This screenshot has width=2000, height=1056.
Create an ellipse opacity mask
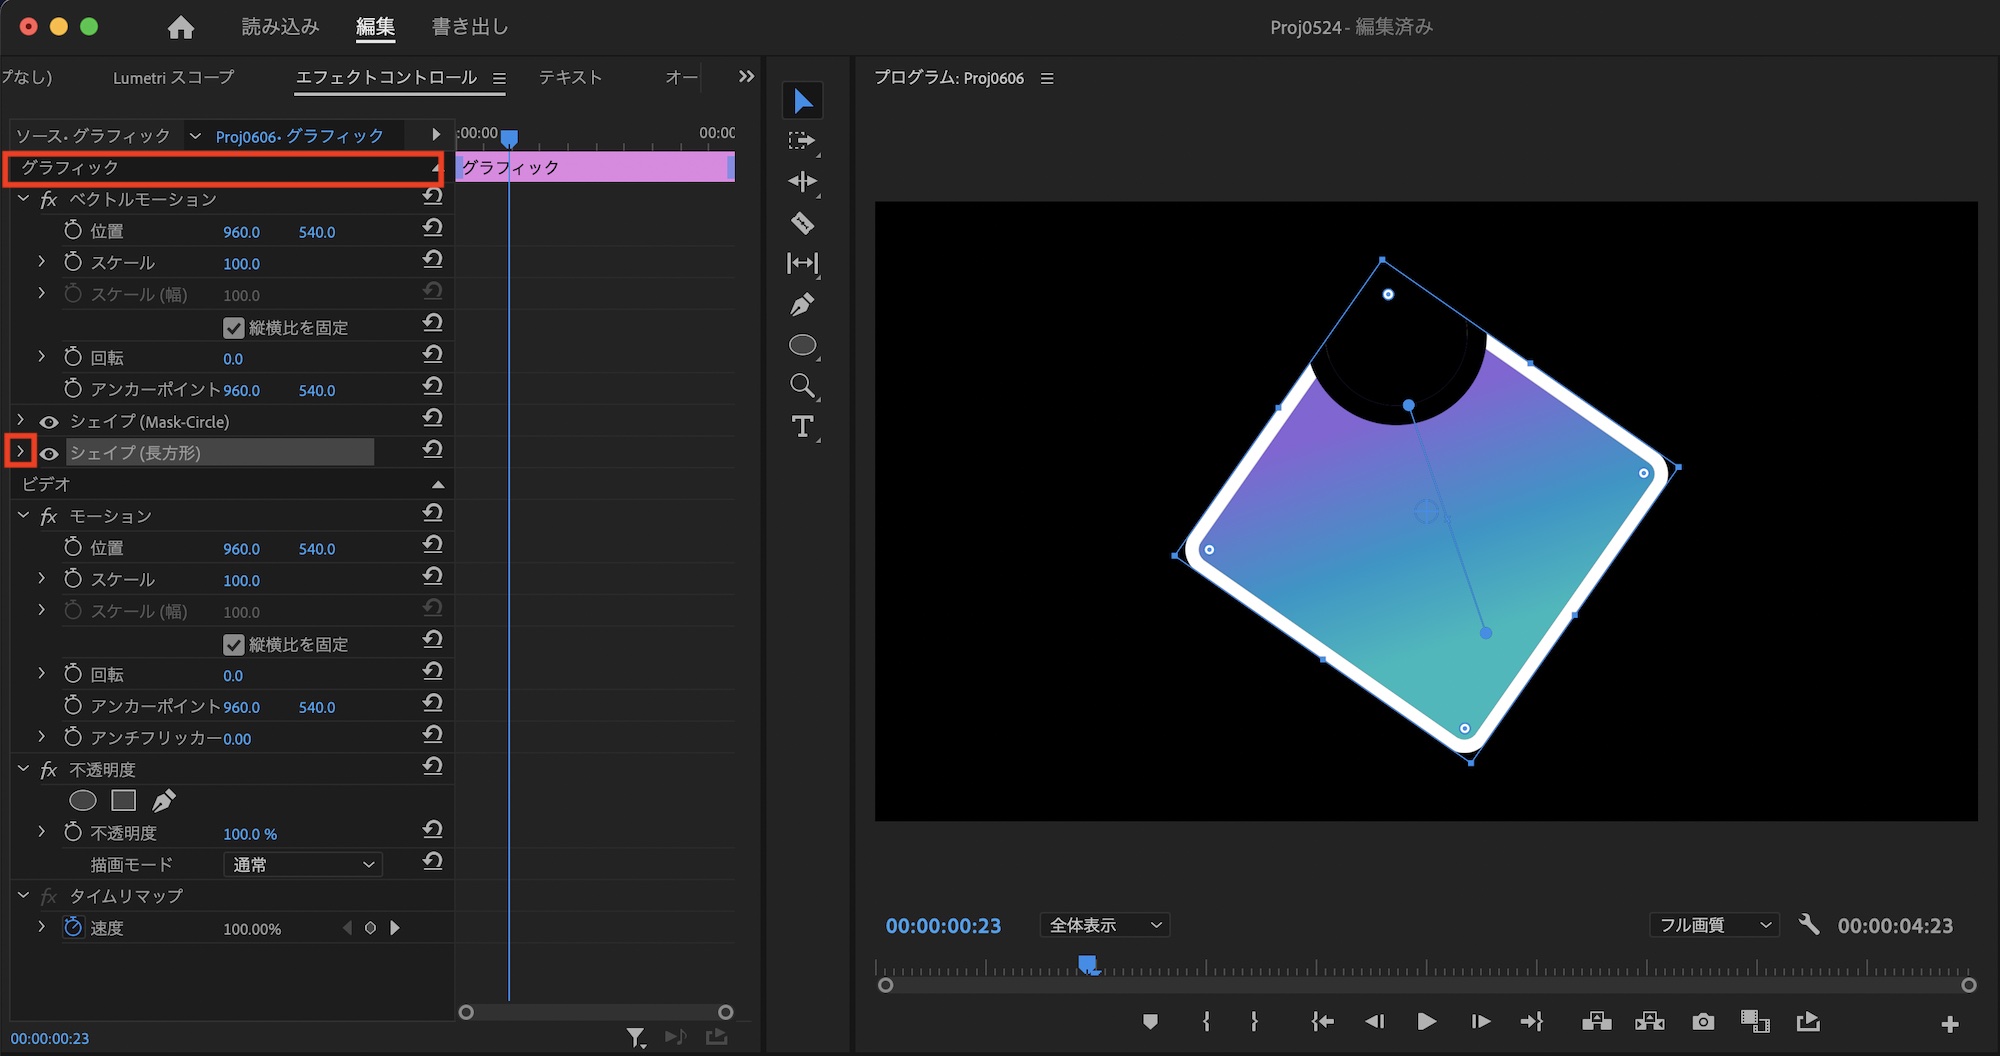(83, 801)
